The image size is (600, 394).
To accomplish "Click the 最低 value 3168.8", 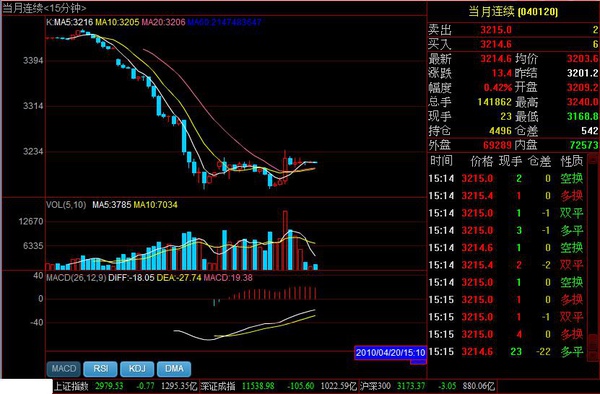I will (x=582, y=116).
